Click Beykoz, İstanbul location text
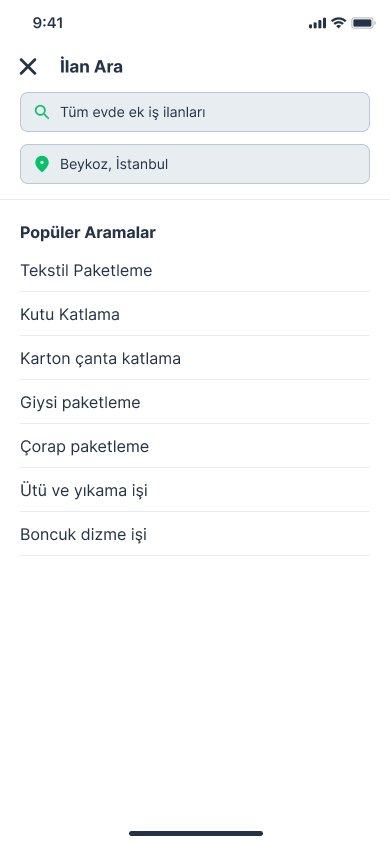The image size is (390, 844). 114,164
